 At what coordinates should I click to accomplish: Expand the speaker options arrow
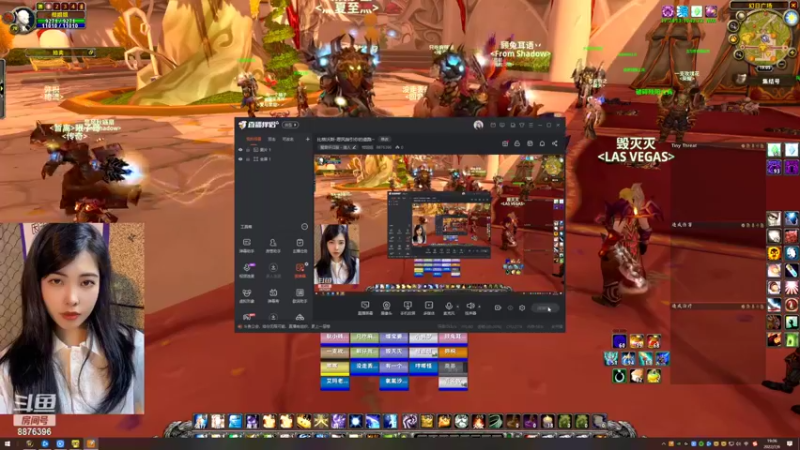(x=480, y=307)
